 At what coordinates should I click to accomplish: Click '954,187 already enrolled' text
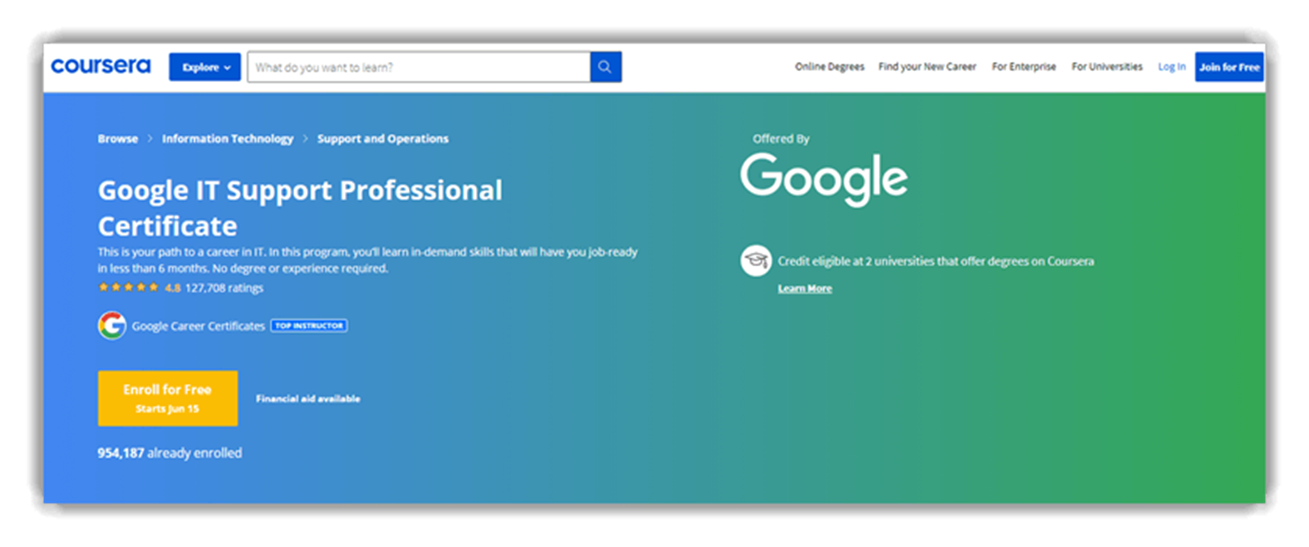tap(169, 453)
